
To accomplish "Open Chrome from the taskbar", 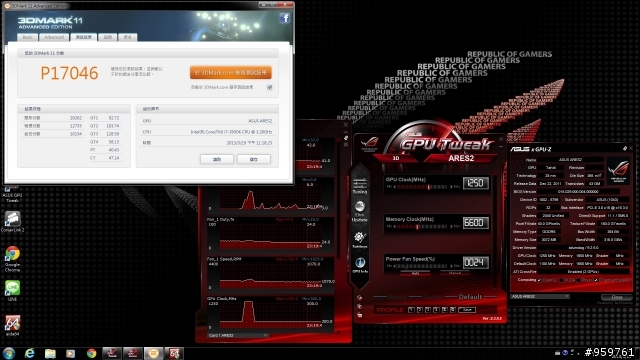I will 91,353.
